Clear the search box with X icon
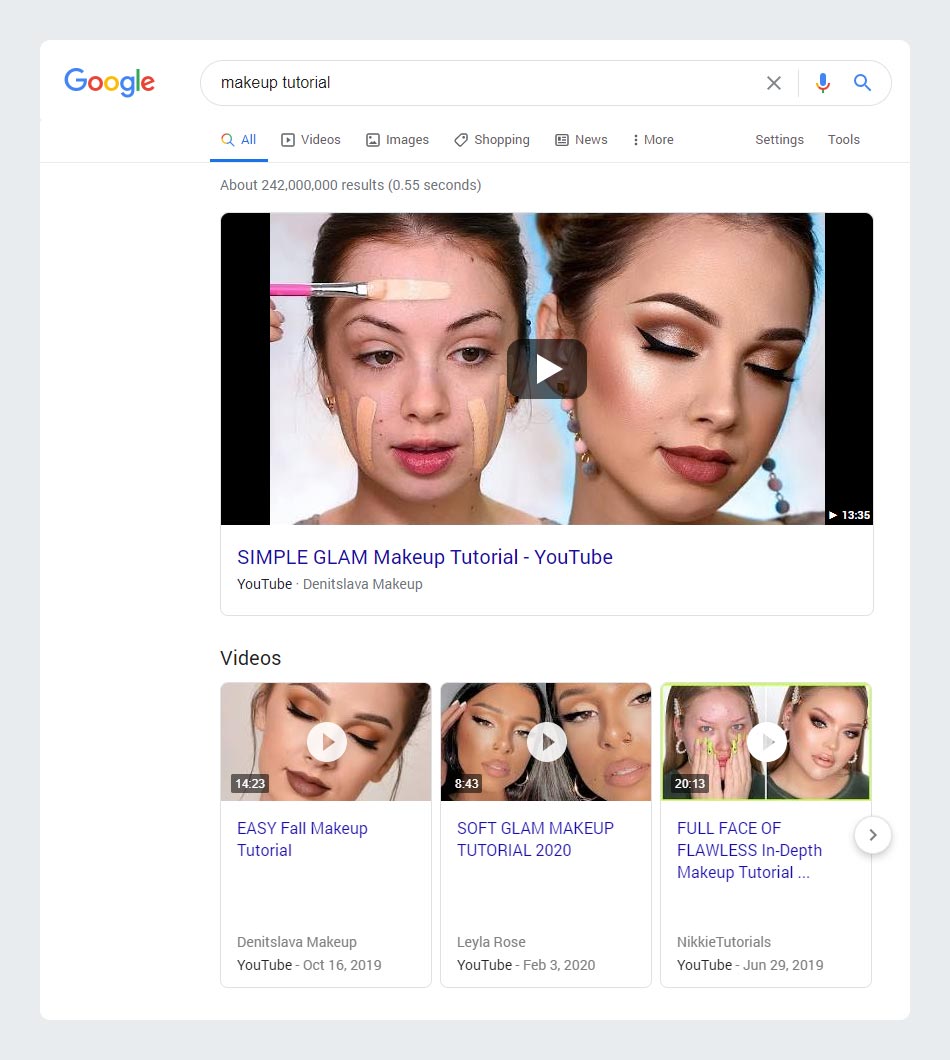The width and height of the screenshot is (950, 1060). coord(774,83)
